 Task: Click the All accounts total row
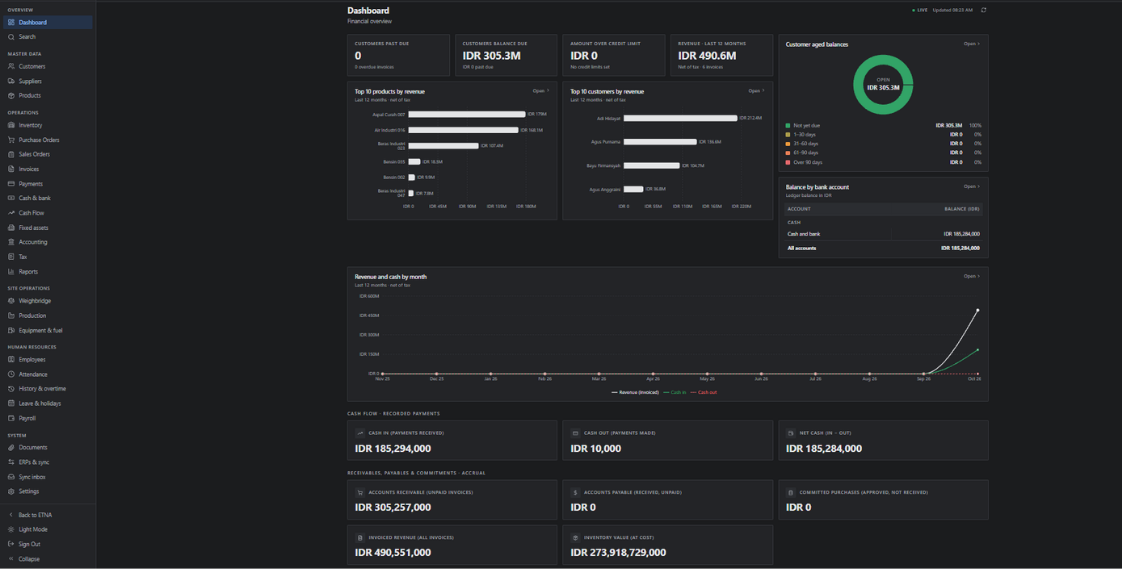(x=883, y=248)
